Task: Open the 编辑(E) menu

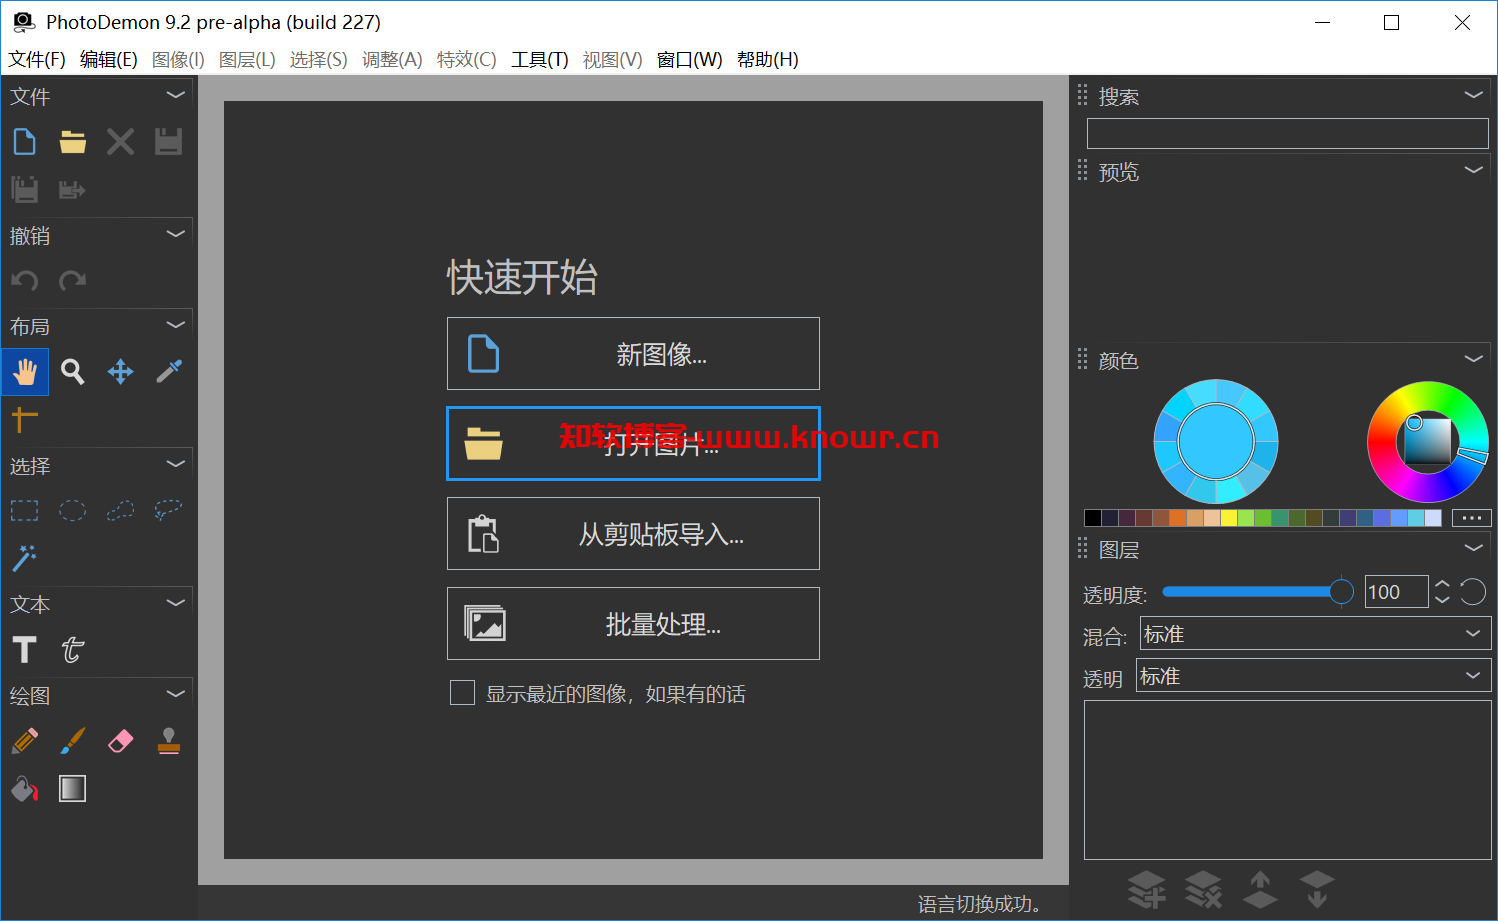Action: click(x=109, y=60)
